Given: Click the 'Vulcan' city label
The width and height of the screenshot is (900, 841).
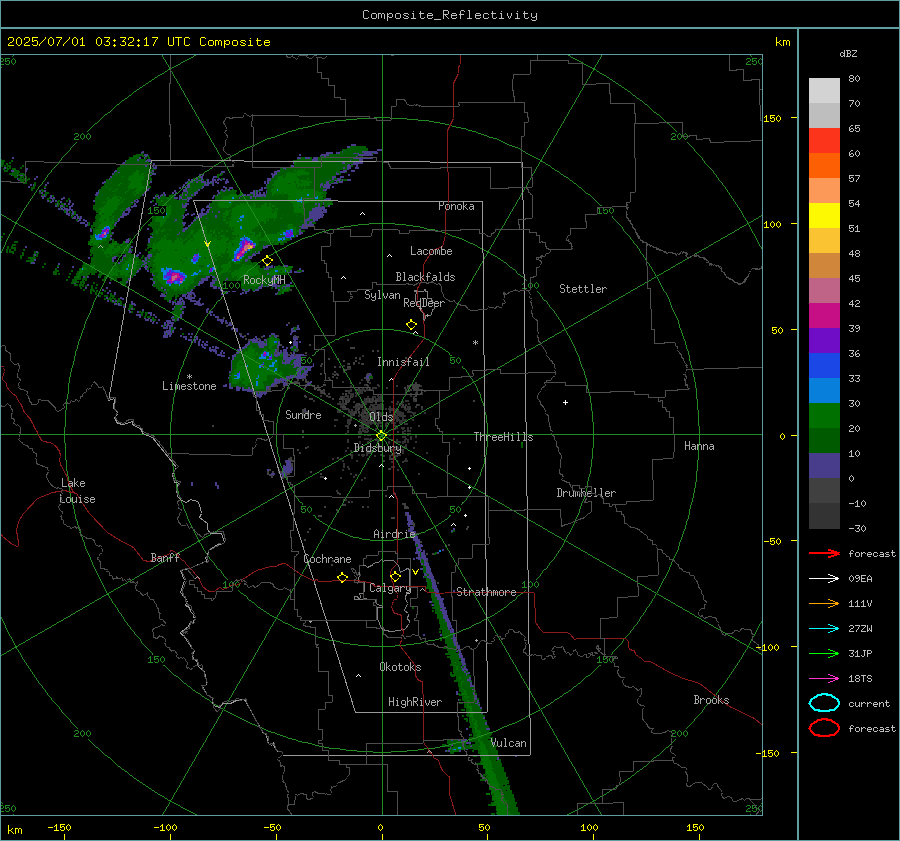Looking at the screenshot, I should pos(509,743).
